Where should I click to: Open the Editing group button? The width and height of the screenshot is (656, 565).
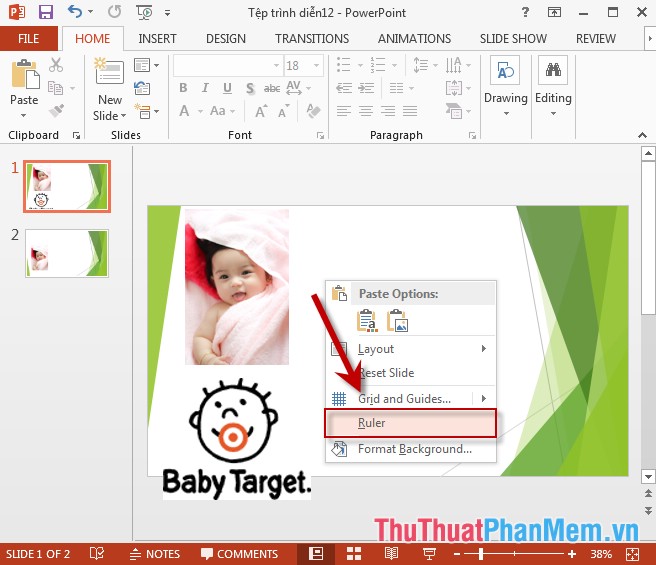pos(553,87)
